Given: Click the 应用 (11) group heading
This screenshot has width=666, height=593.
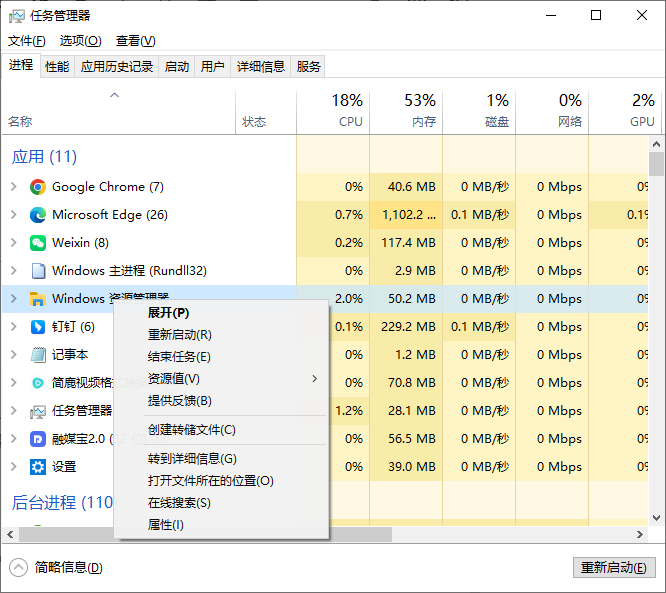Looking at the screenshot, I should pos(44,157).
